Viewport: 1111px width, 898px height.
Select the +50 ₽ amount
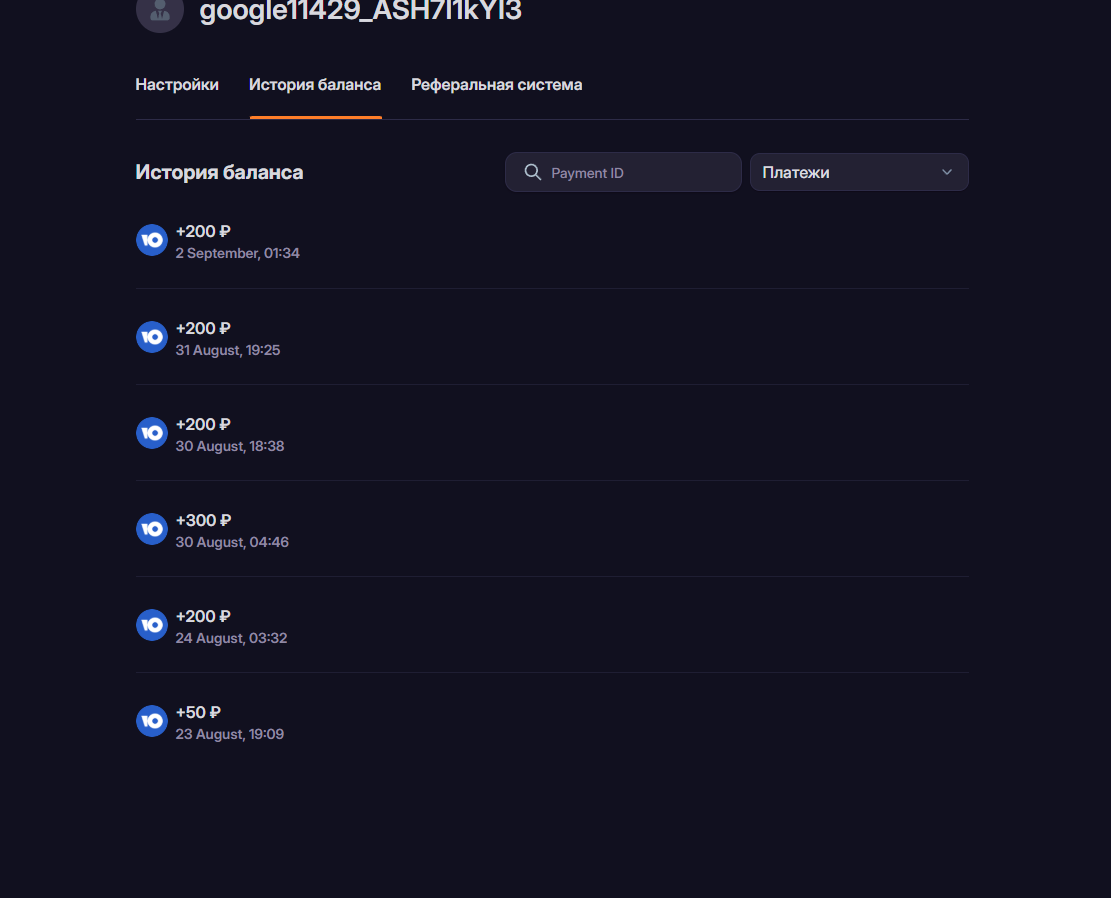pyautogui.click(x=198, y=712)
